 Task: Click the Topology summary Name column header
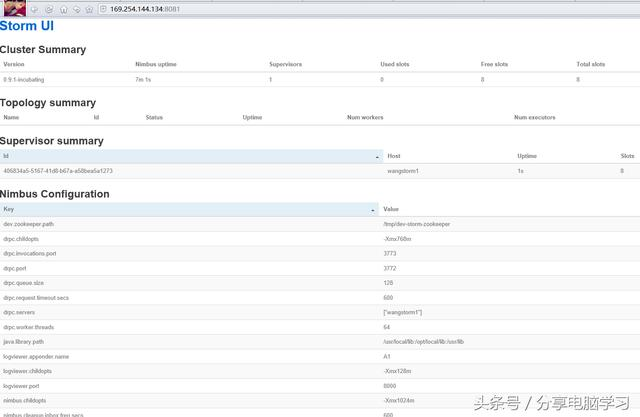pos(11,117)
